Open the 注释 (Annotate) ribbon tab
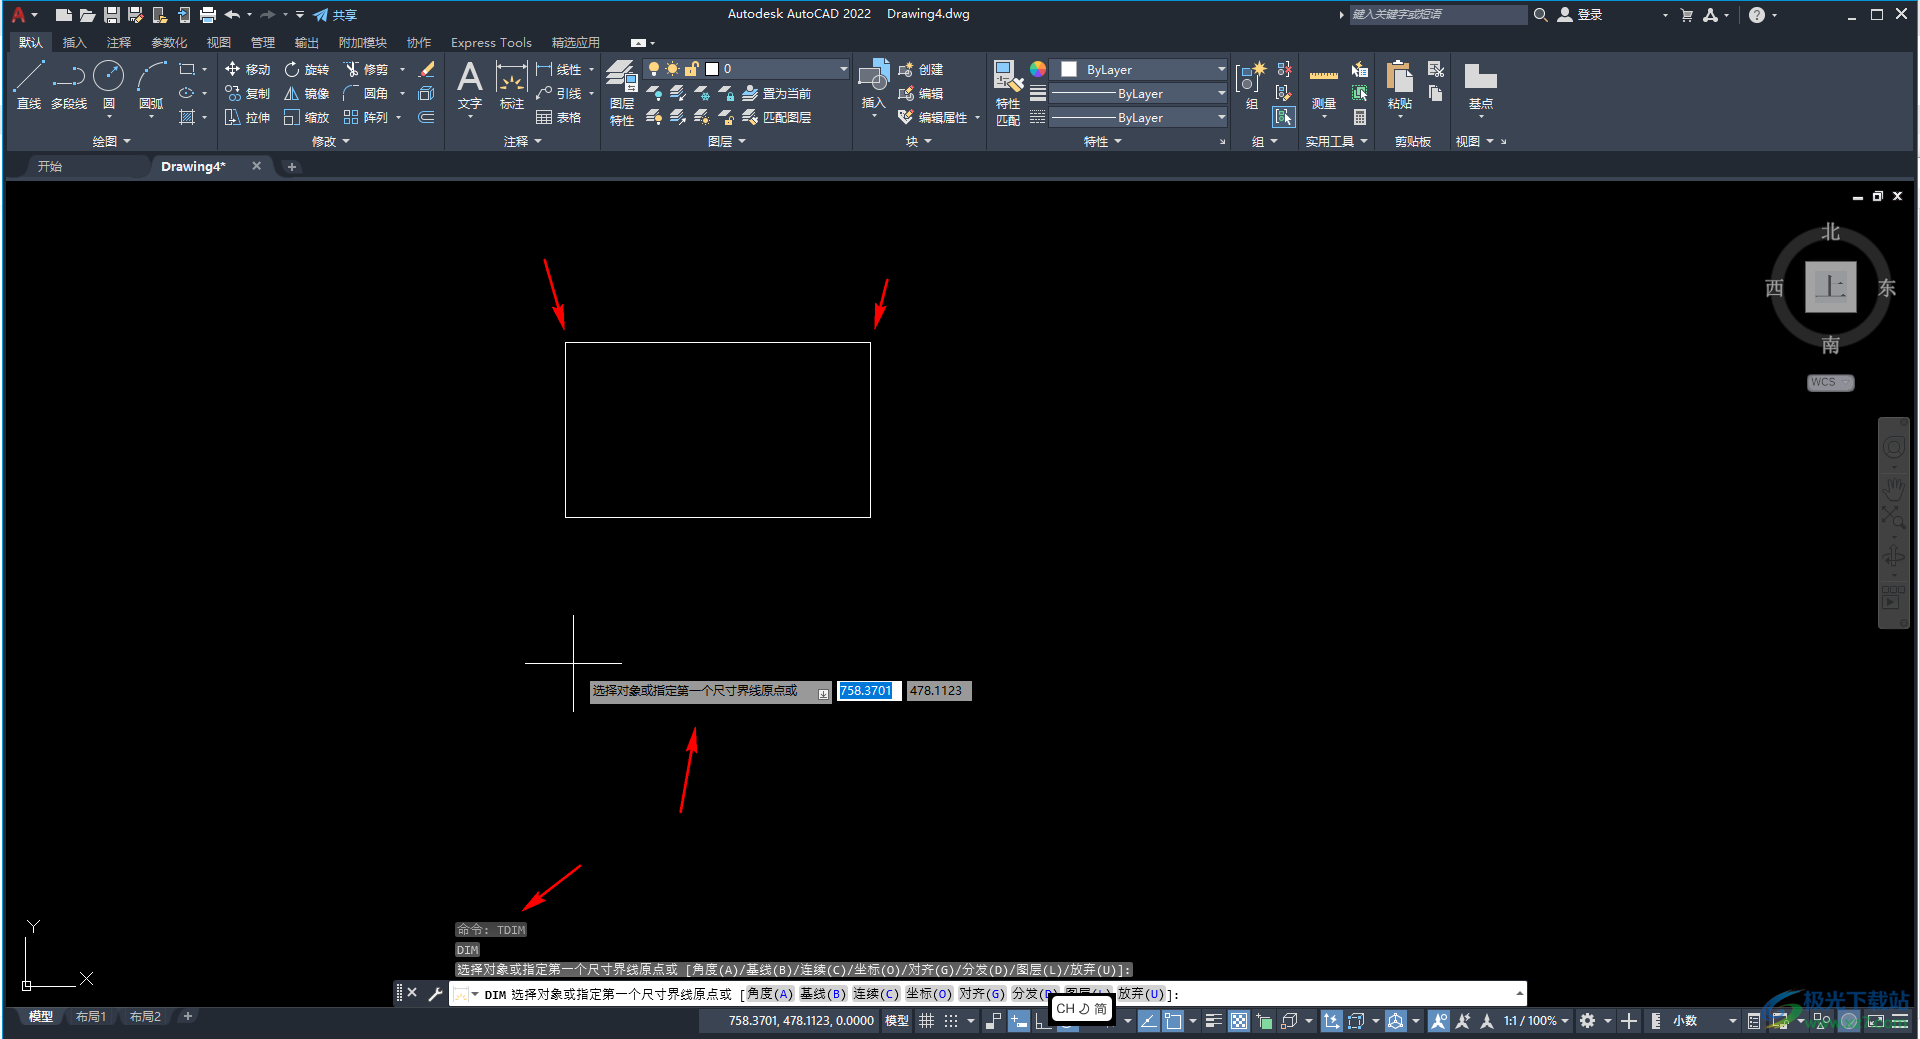 click(119, 42)
